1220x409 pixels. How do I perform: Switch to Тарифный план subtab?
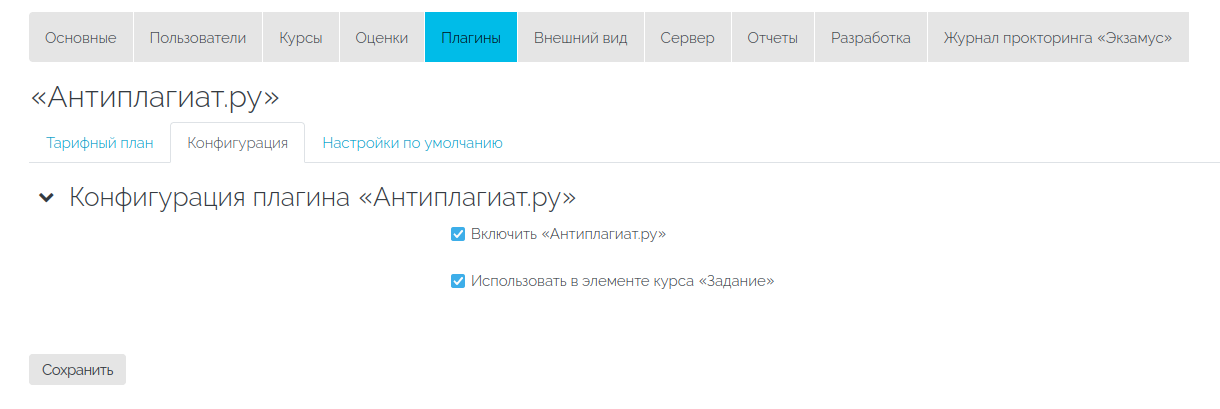[x=100, y=143]
